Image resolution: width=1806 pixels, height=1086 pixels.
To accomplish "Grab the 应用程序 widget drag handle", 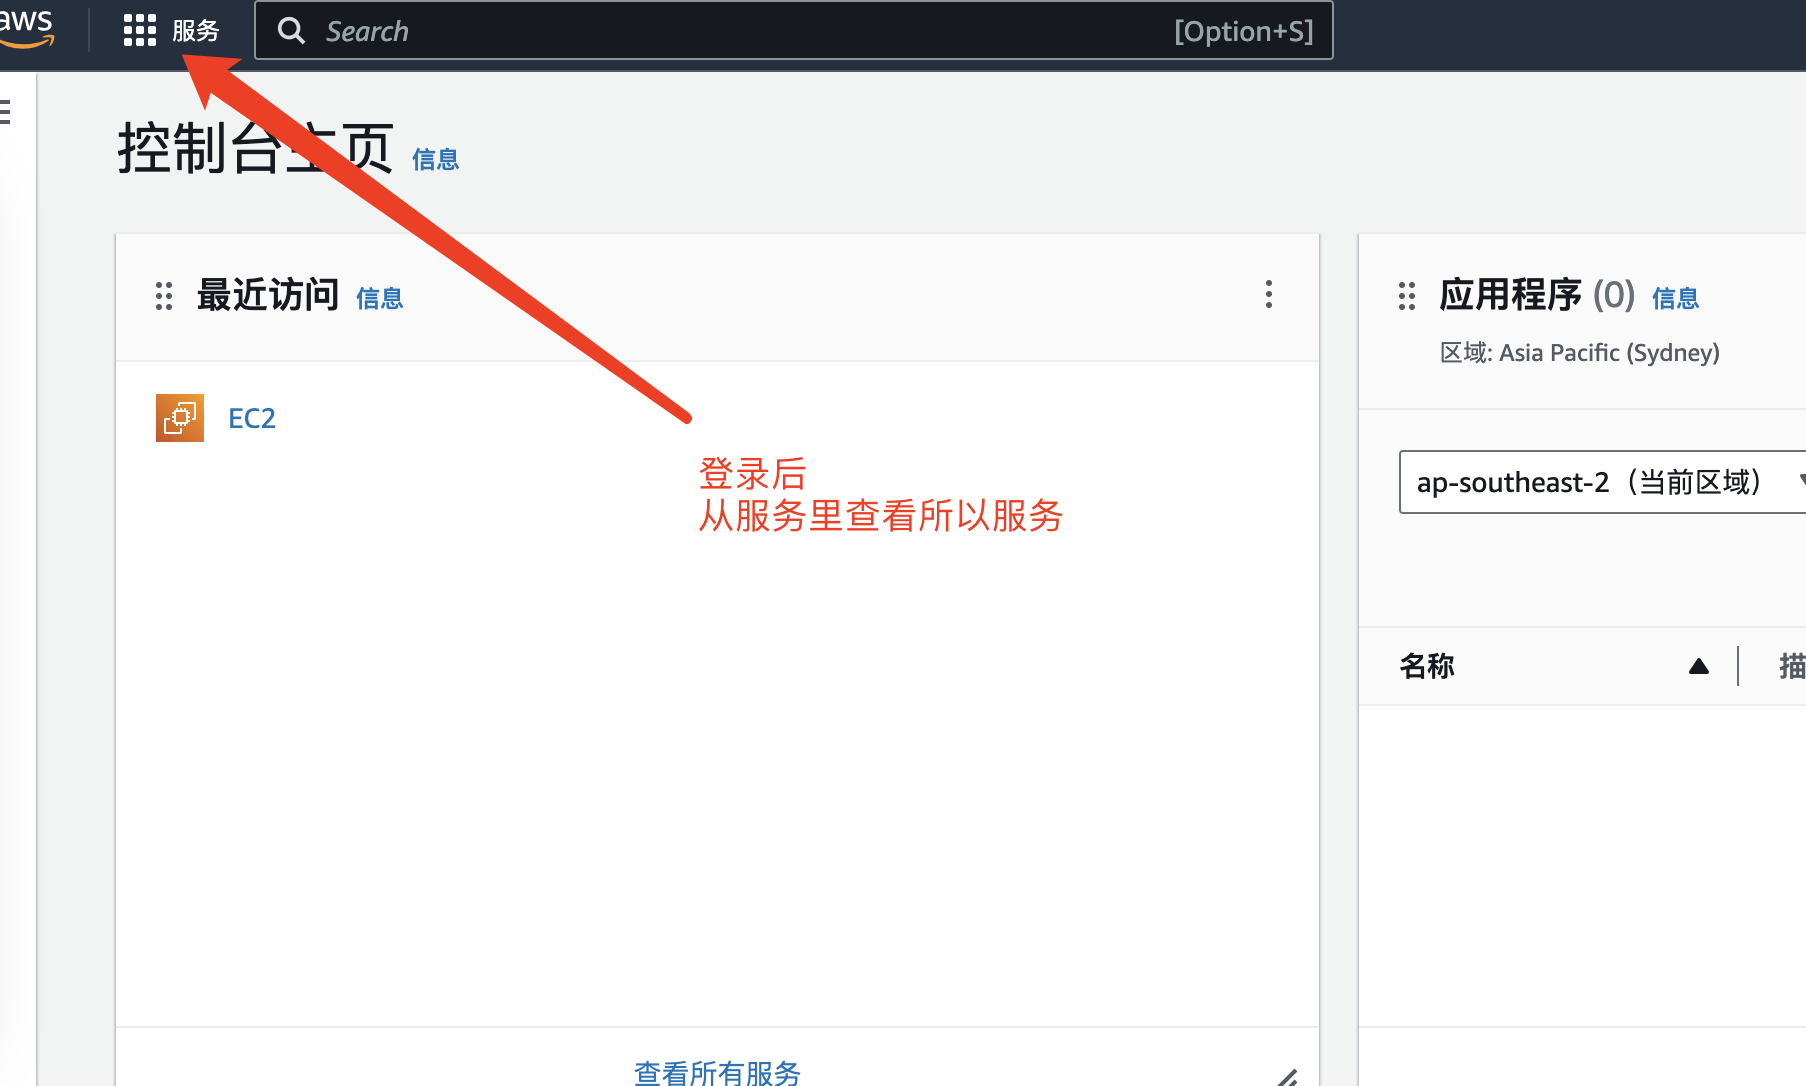I will (1407, 296).
